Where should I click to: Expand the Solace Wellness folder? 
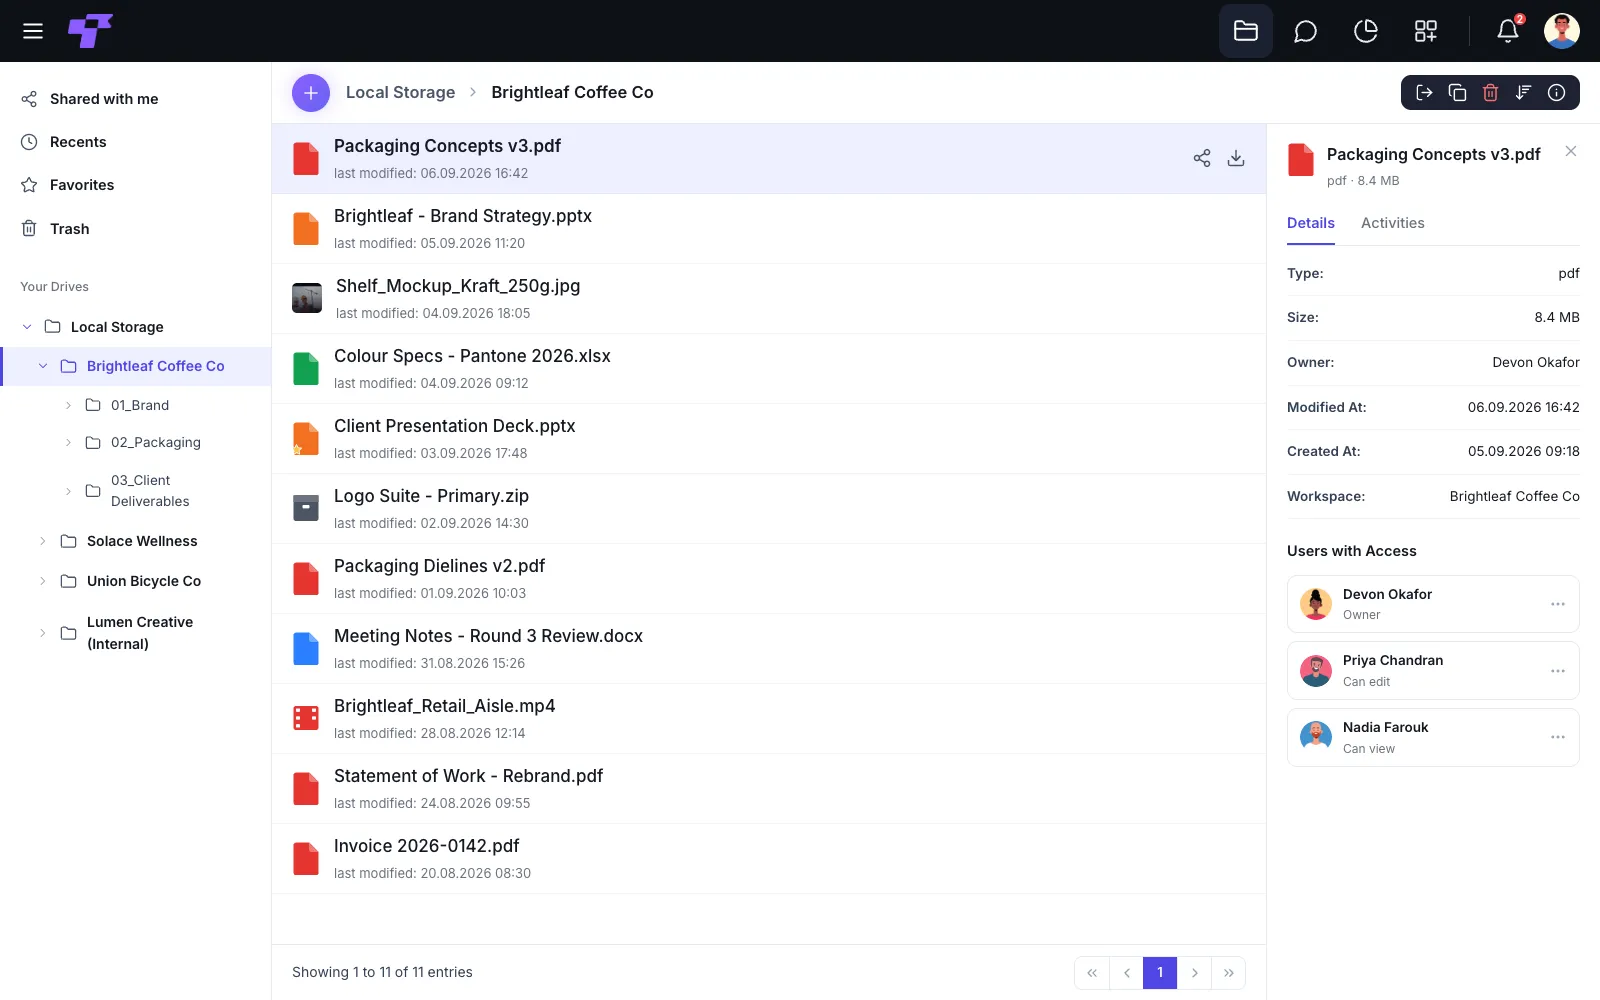coord(43,541)
